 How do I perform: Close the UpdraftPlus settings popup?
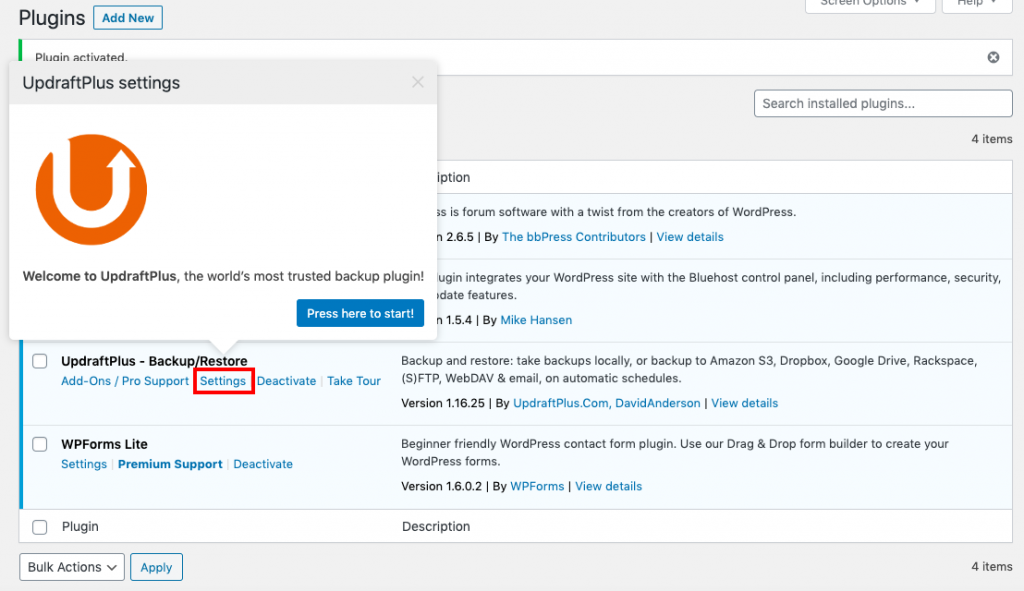tap(418, 82)
